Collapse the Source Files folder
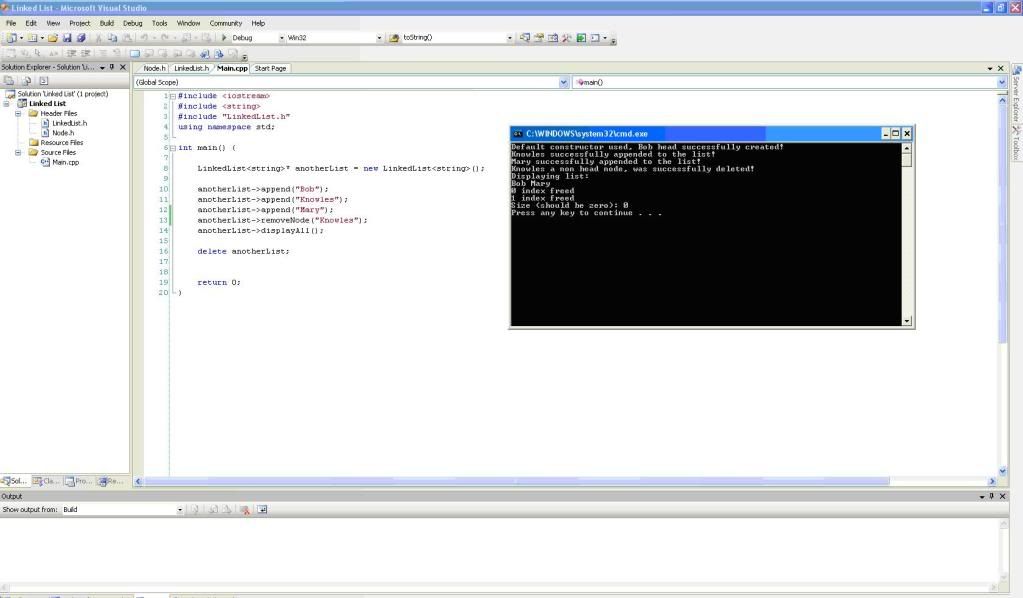Viewport: 1023px width, 598px height. [x=18, y=153]
